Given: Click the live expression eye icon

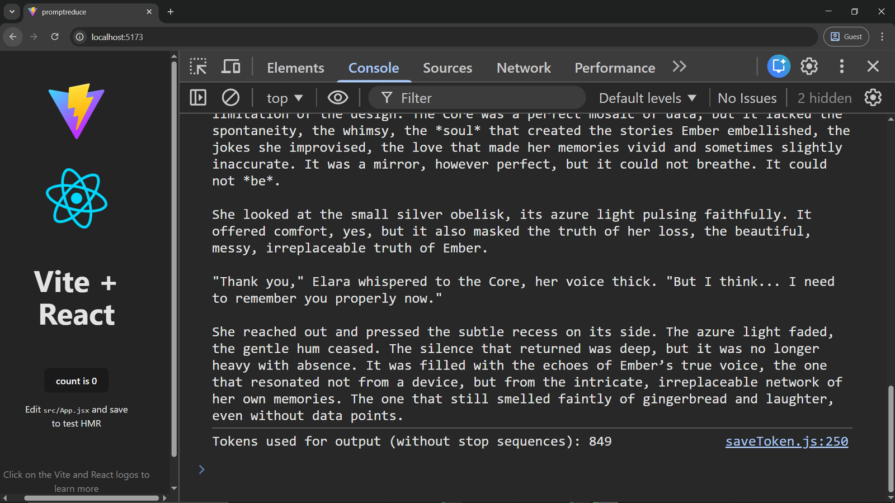Looking at the screenshot, I should (338, 98).
